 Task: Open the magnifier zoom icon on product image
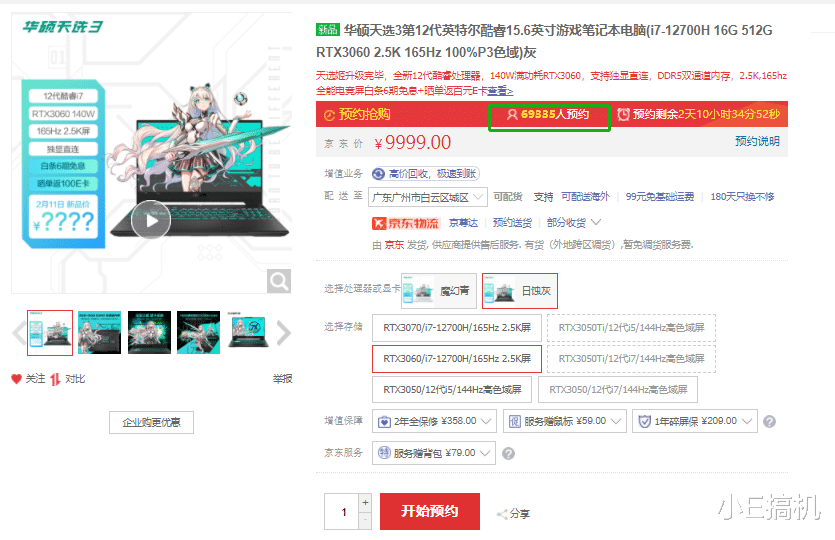279,281
